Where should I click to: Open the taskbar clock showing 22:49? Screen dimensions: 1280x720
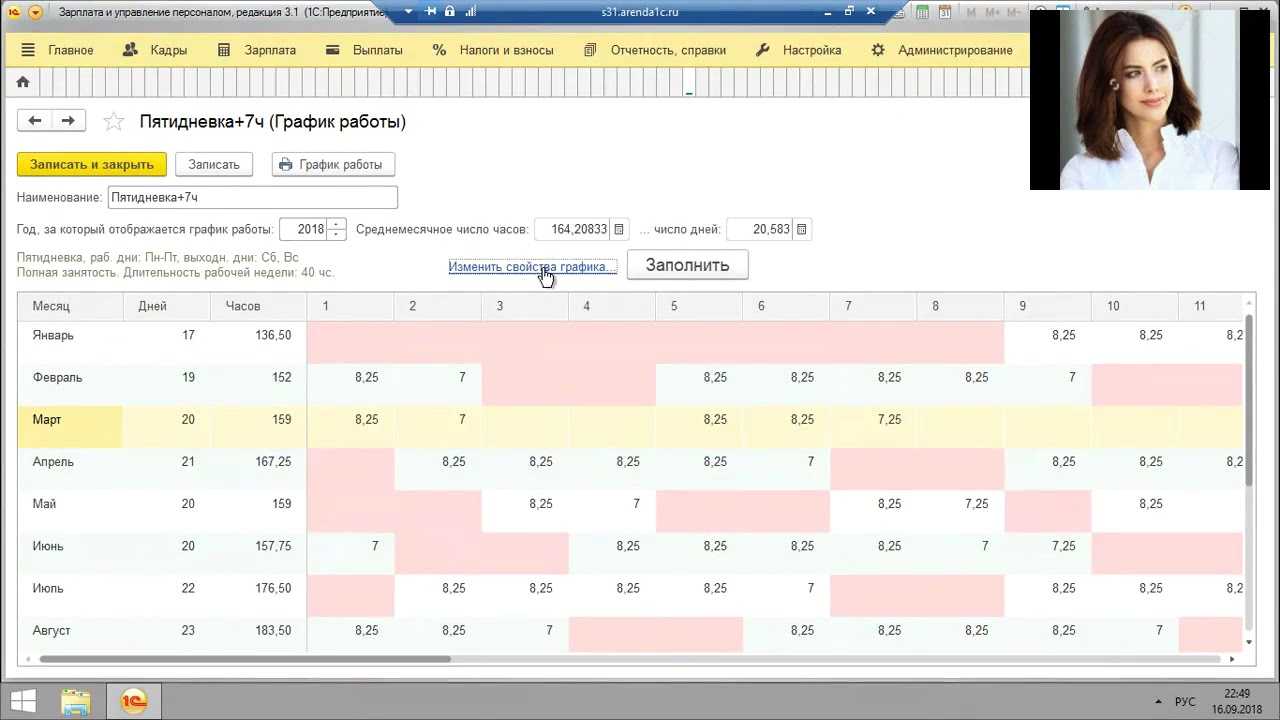click(1237, 701)
